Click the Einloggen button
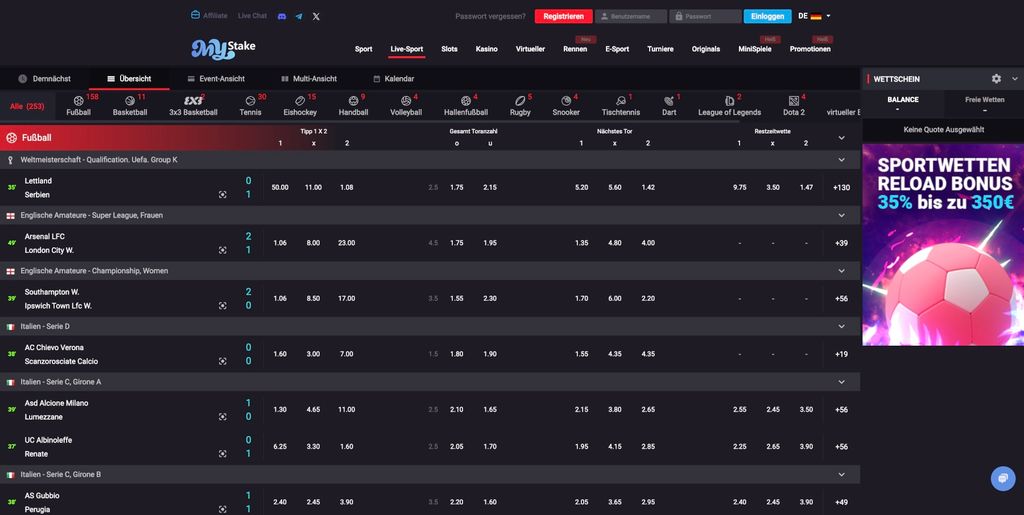 (767, 16)
